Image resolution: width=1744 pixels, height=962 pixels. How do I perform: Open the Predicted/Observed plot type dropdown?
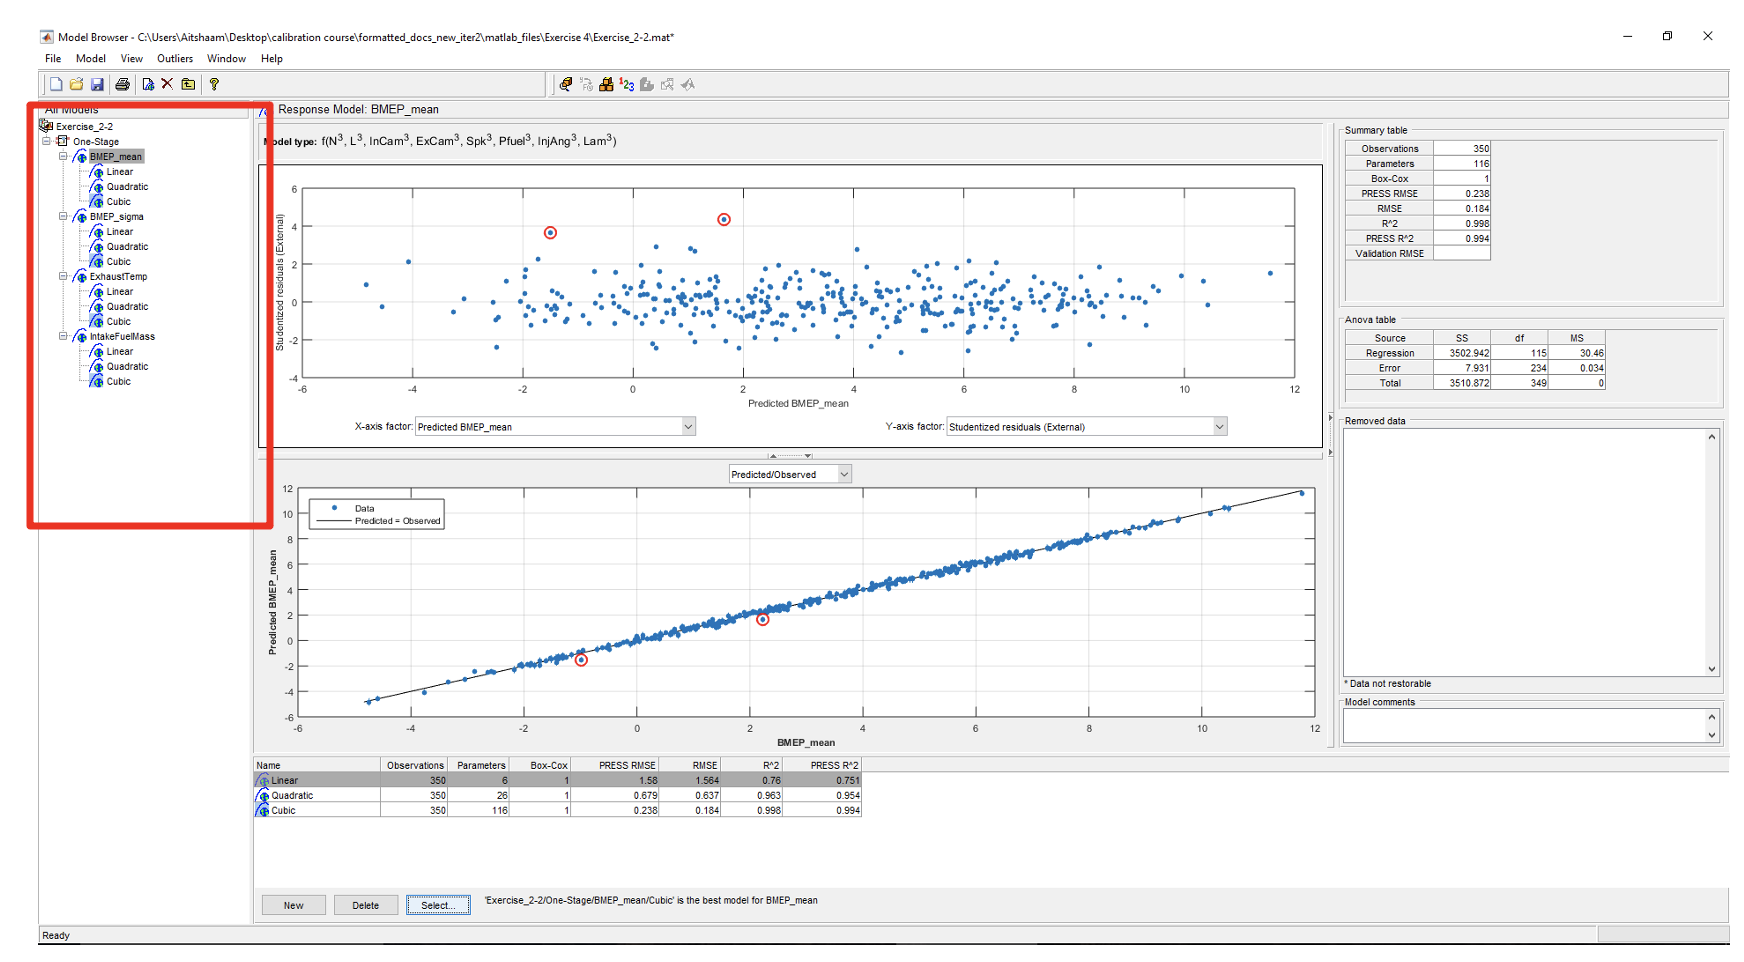click(844, 474)
